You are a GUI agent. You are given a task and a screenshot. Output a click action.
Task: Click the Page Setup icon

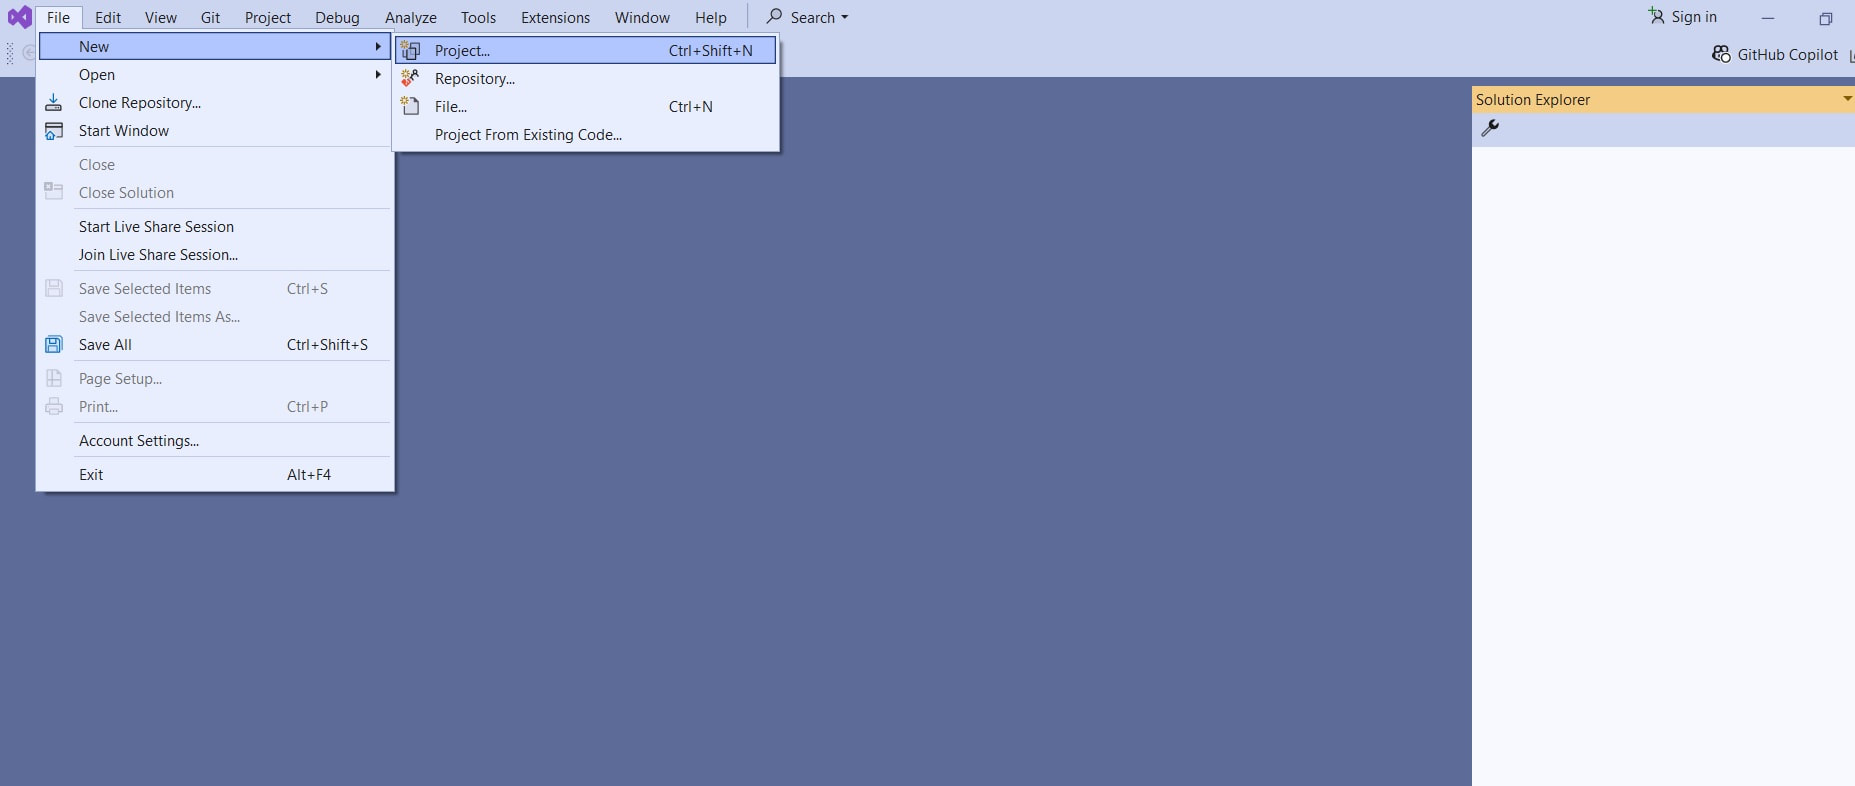[x=54, y=378]
